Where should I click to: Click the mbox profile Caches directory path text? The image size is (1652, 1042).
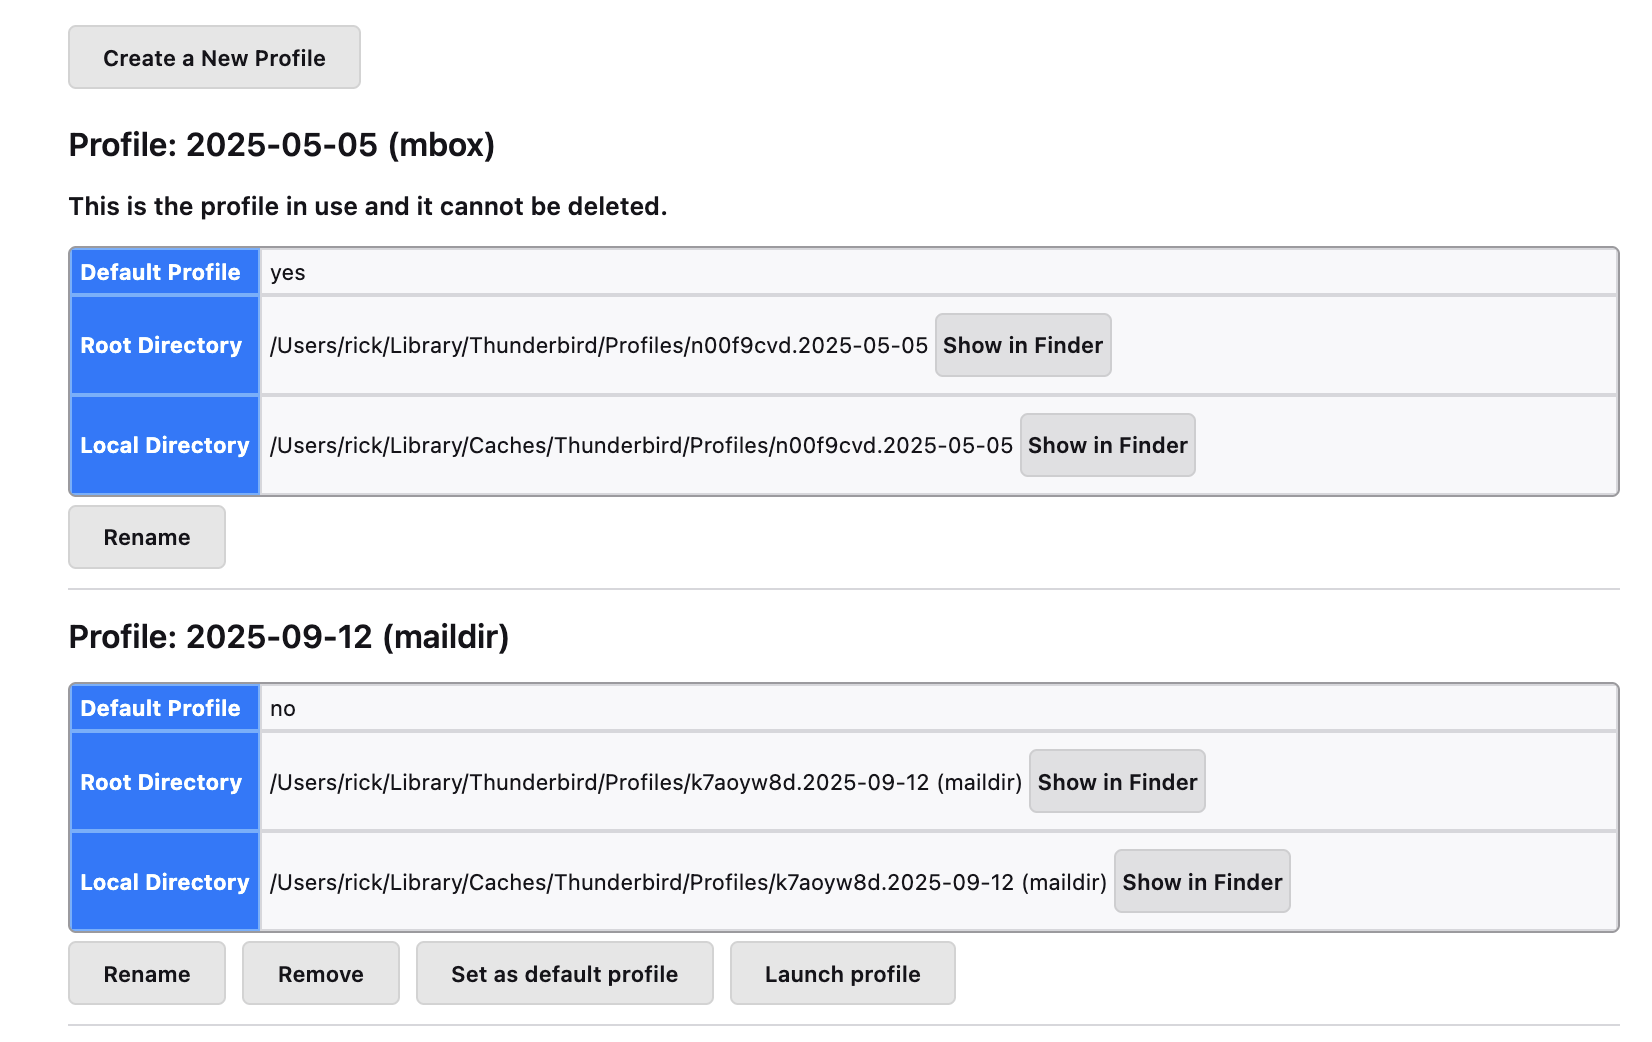(641, 446)
